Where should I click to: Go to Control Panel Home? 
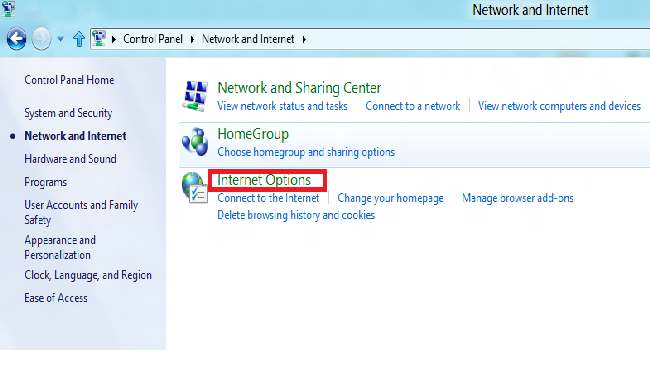tap(69, 80)
